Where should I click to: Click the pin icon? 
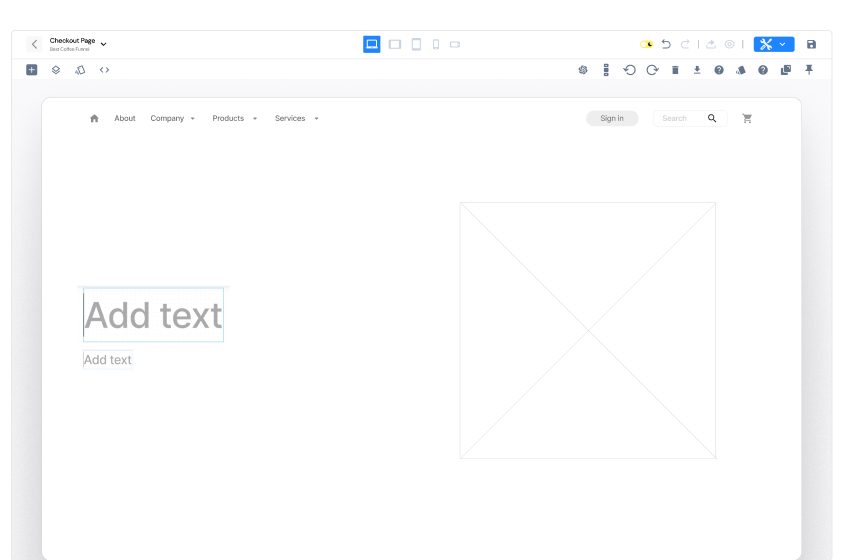[809, 69]
